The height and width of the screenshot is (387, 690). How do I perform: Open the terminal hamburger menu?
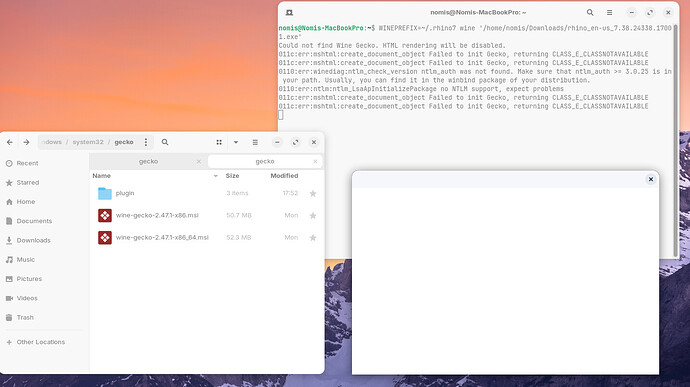[x=609, y=13]
